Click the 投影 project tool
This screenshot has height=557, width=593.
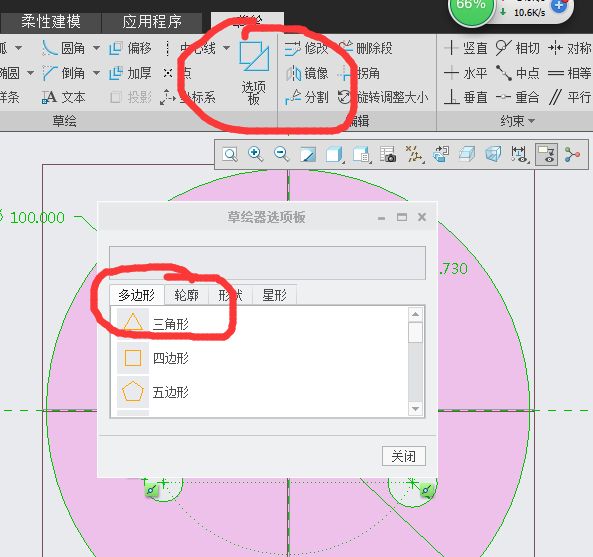[131, 97]
